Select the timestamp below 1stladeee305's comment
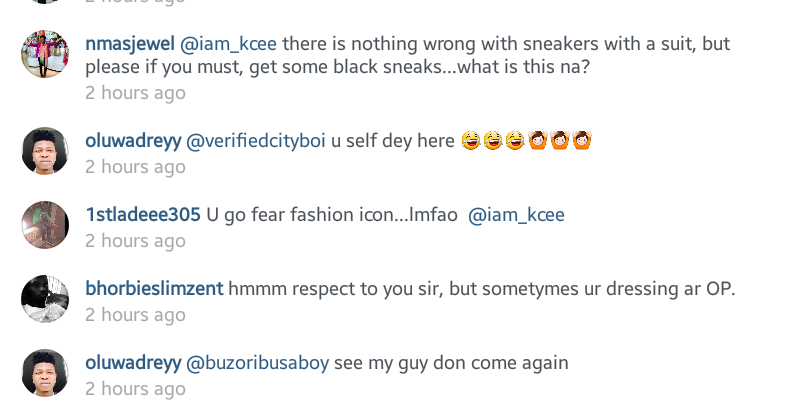This screenshot has width=800, height=411. pyautogui.click(x=135, y=241)
